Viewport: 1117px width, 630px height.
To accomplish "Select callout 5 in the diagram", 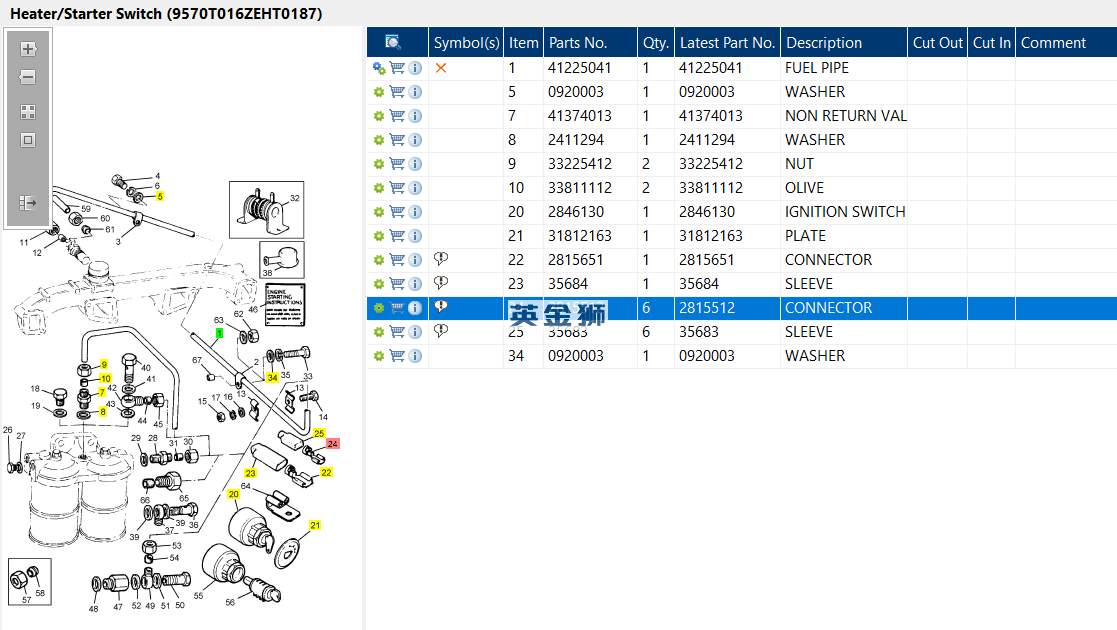I will pyautogui.click(x=160, y=196).
